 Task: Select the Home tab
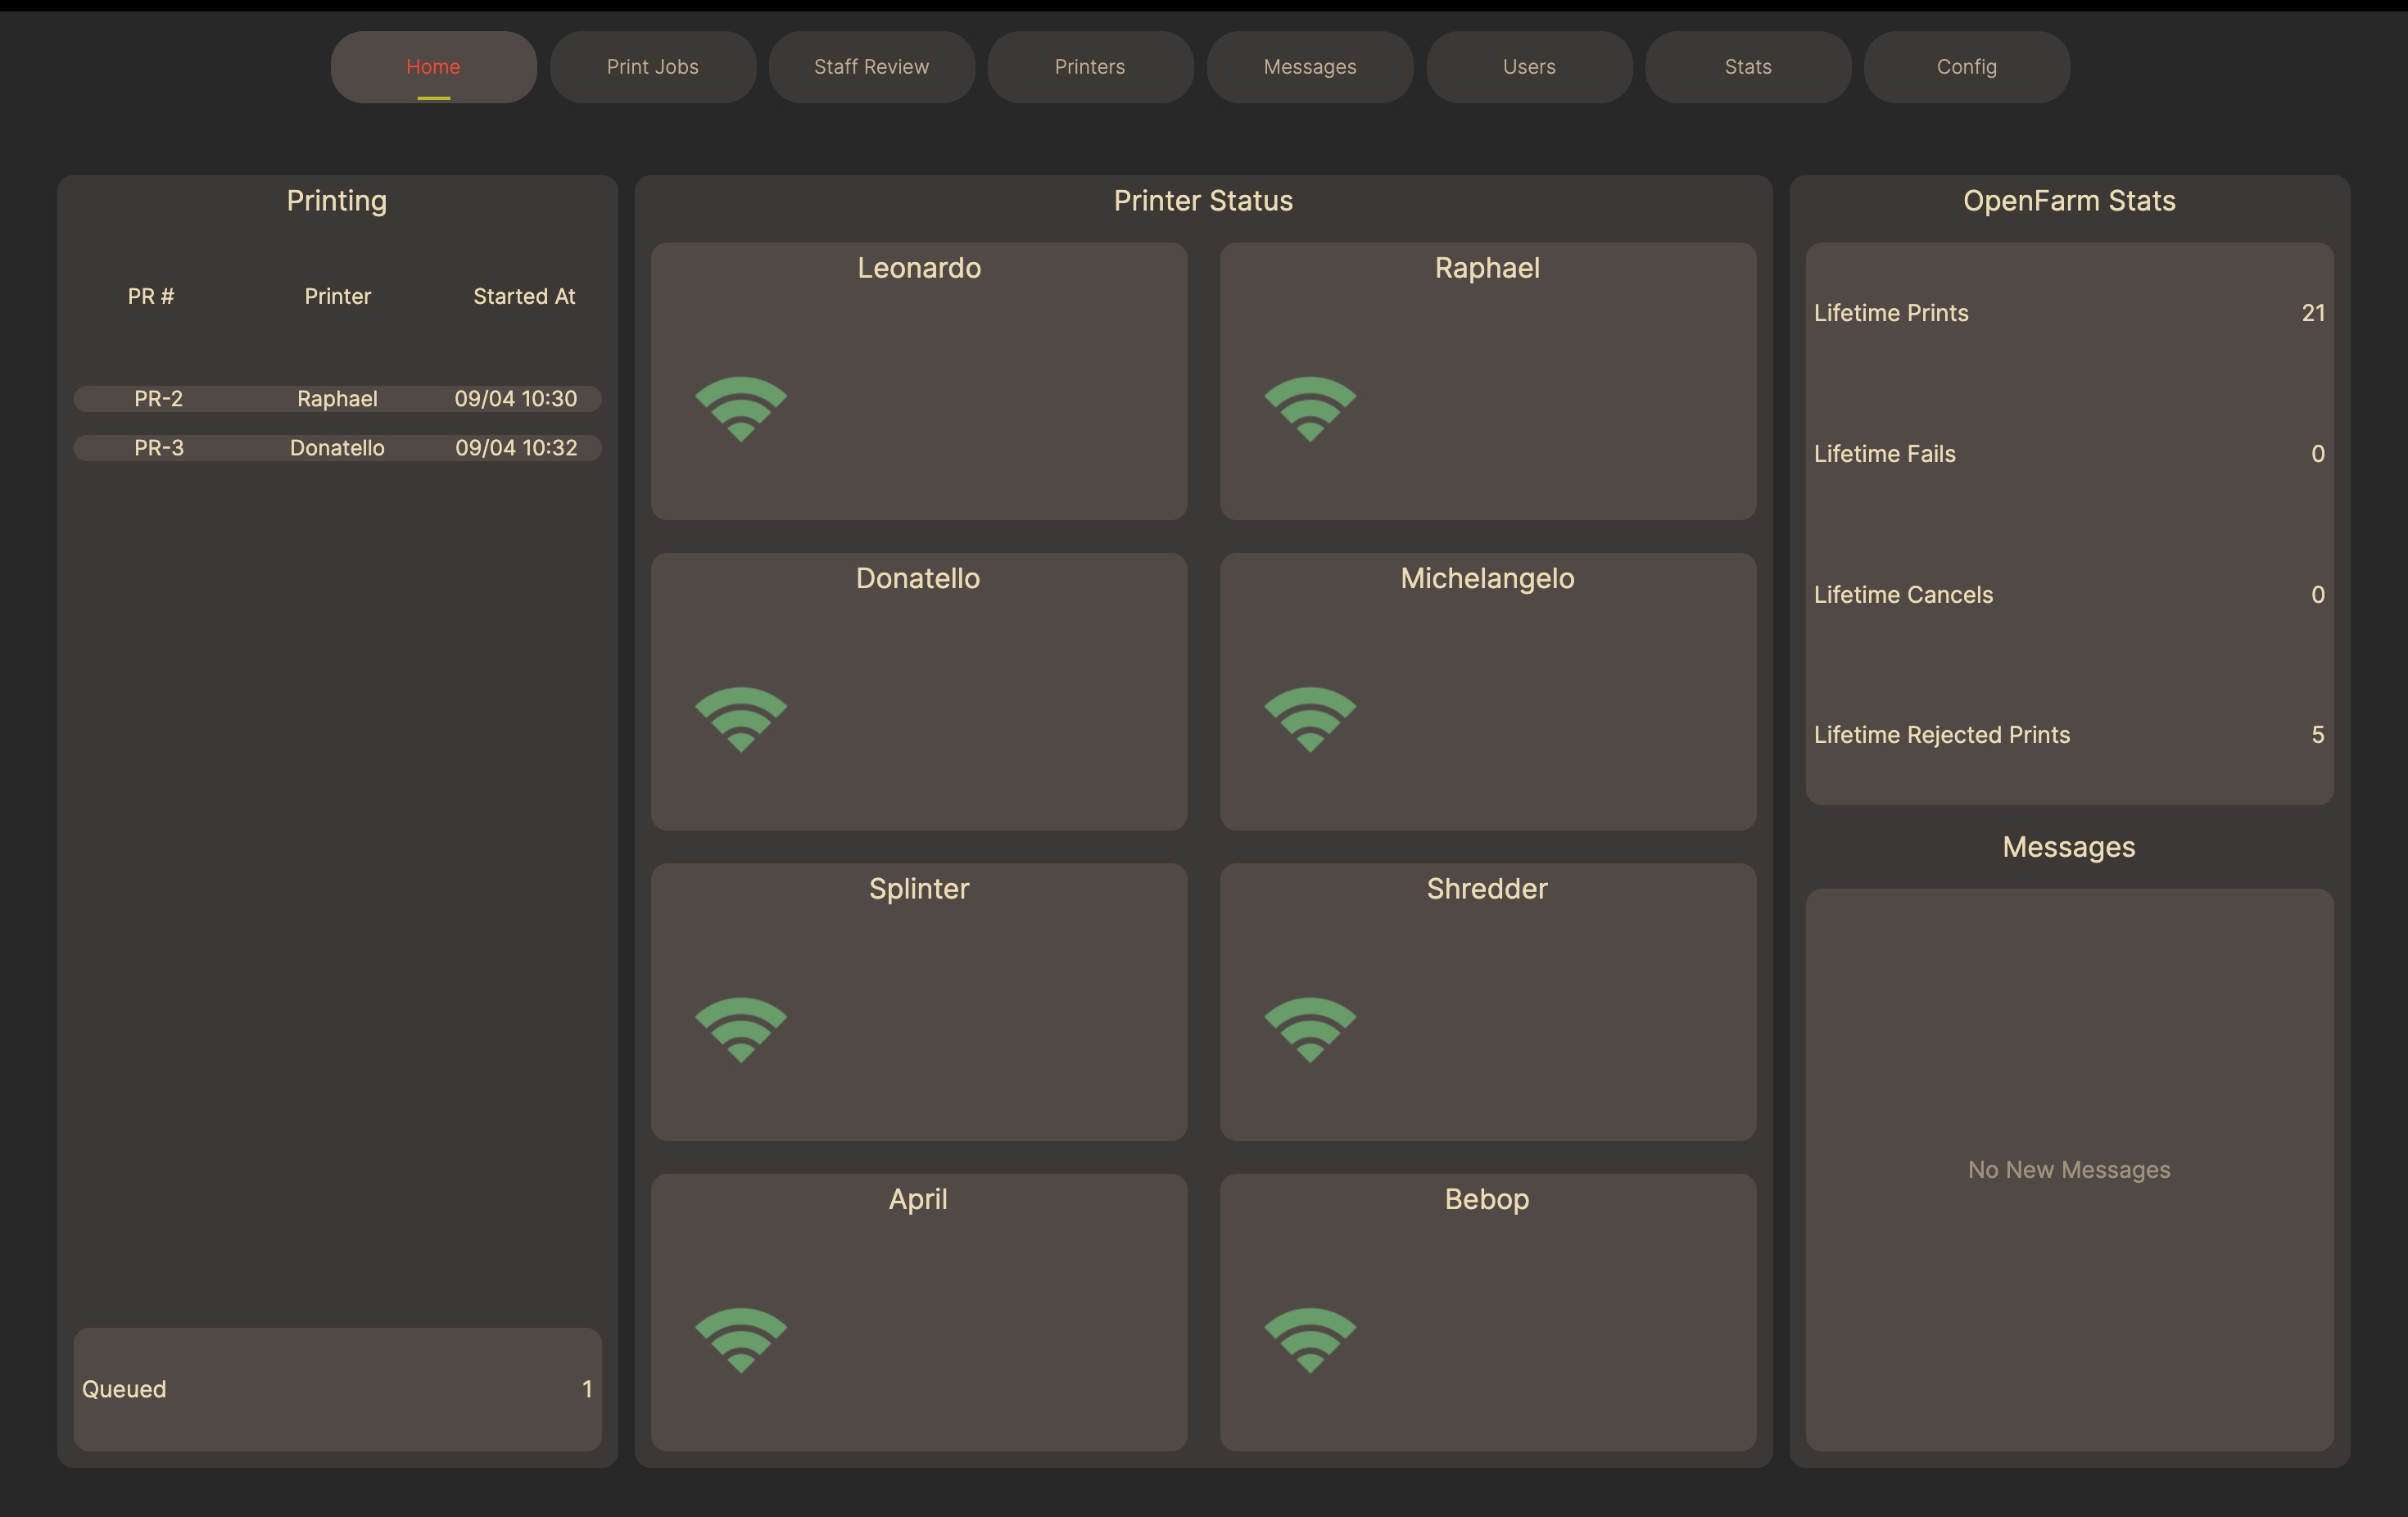pos(432,66)
